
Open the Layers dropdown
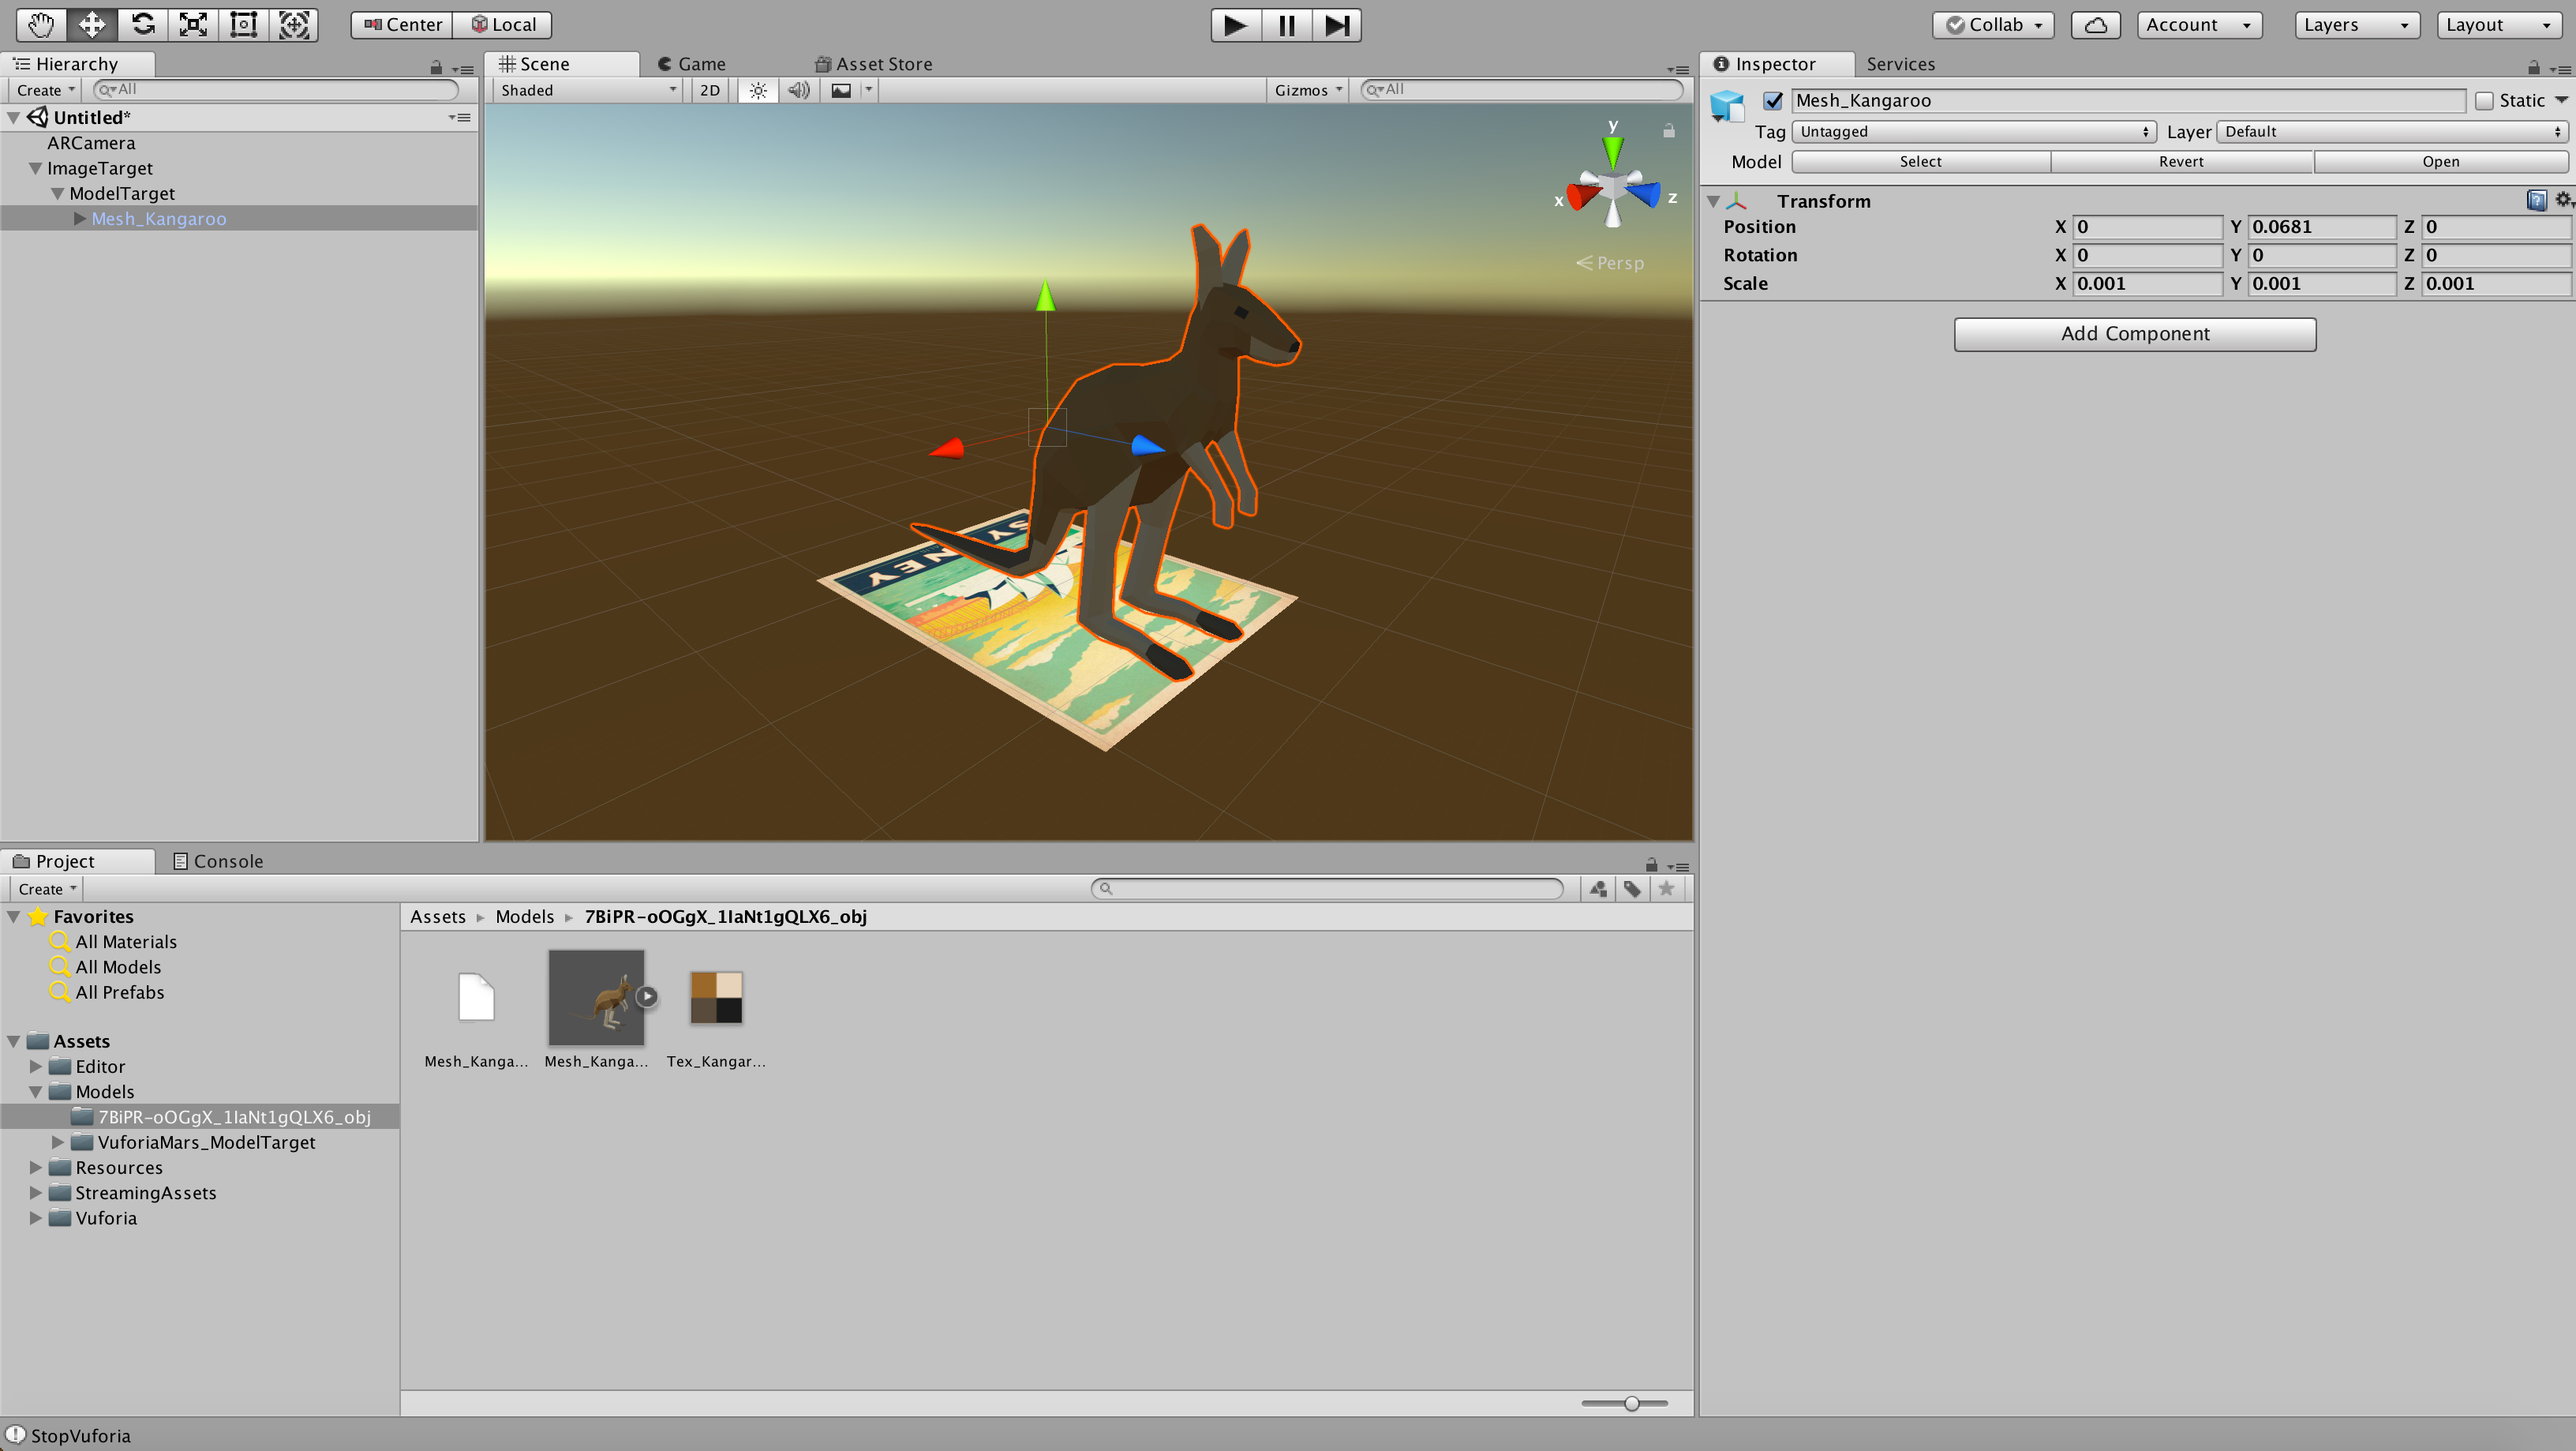pyautogui.click(x=2357, y=25)
